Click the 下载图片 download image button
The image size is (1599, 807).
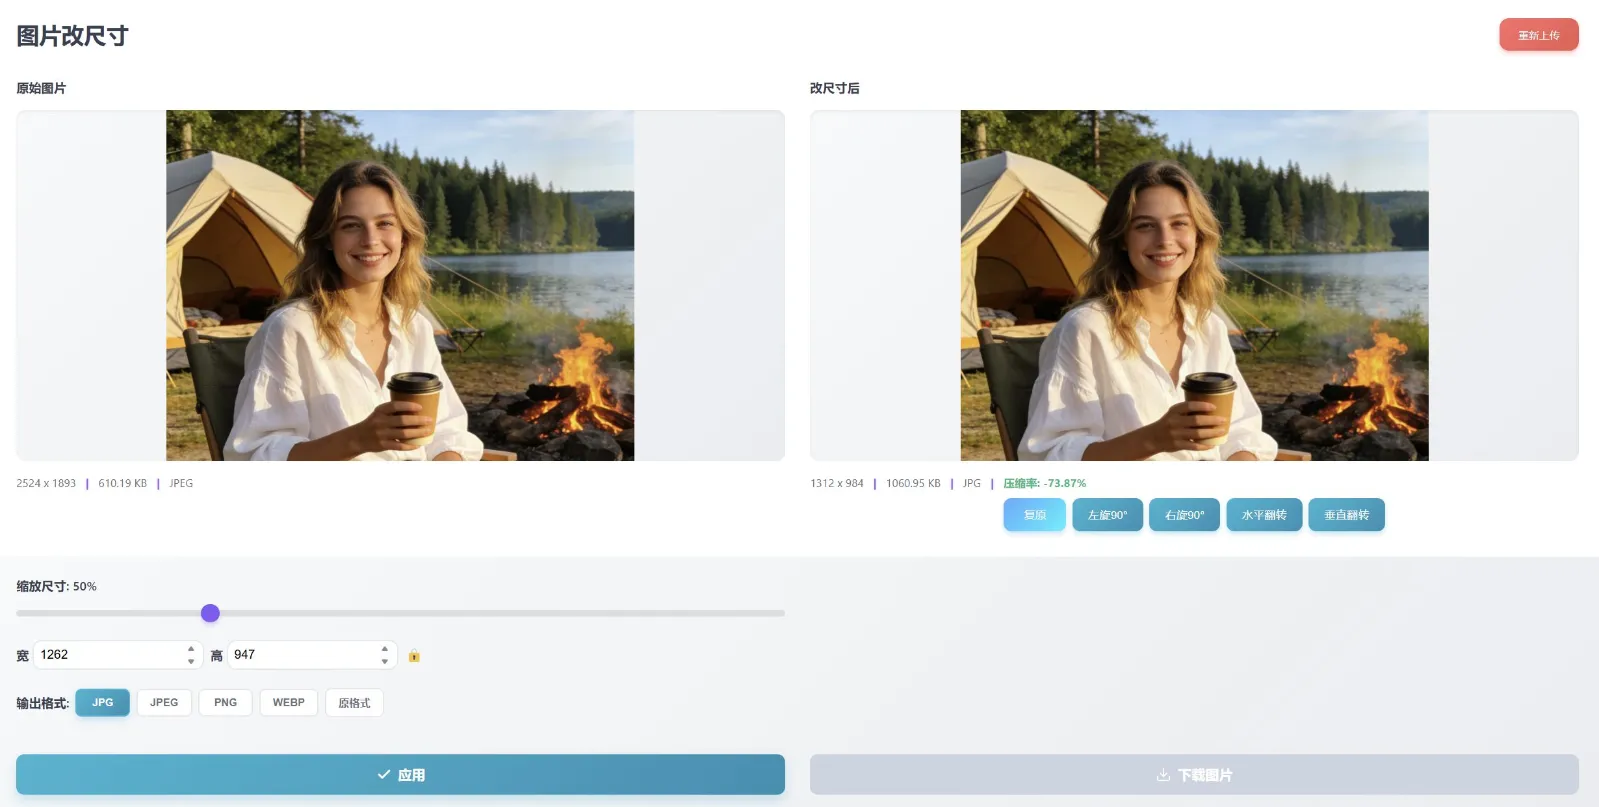pos(1194,775)
